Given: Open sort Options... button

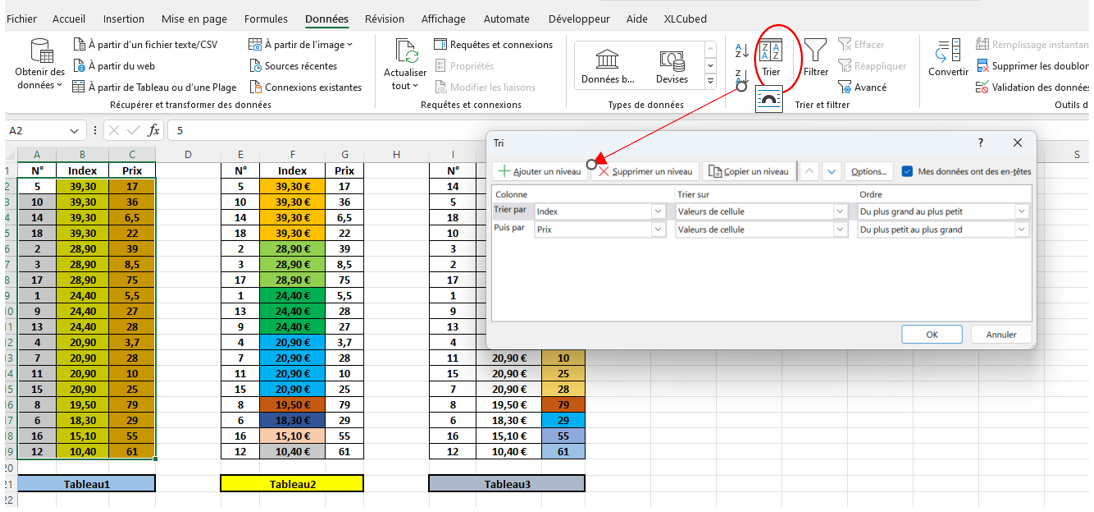Looking at the screenshot, I should click(869, 171).
